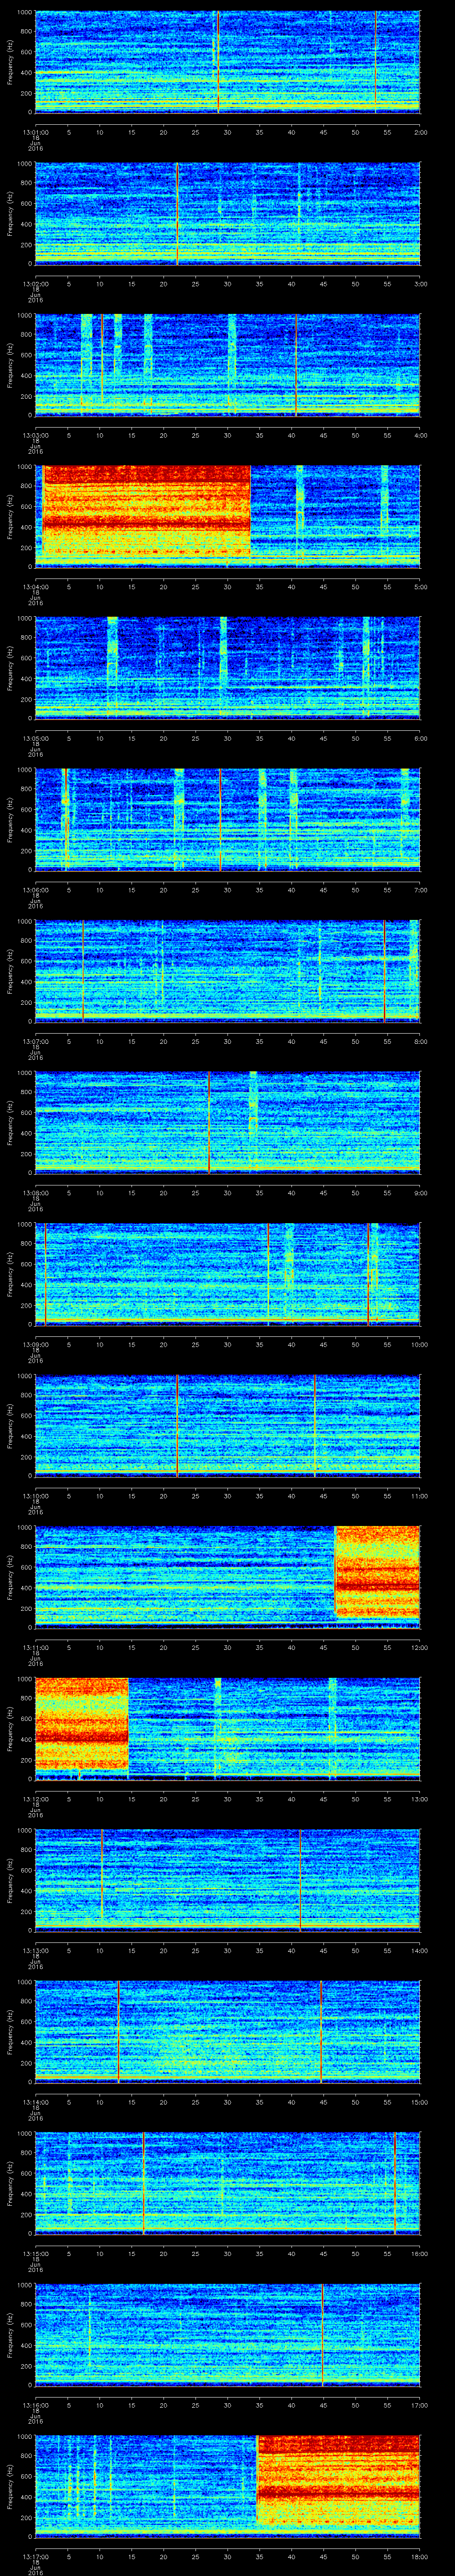Click the '13:17:00' time axis label
This screenshot has width=455, height=2576.
tap(35, 2558)
